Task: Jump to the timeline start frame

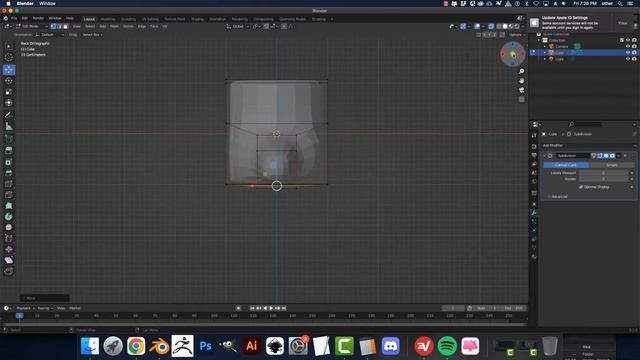Action: point(252,308)
